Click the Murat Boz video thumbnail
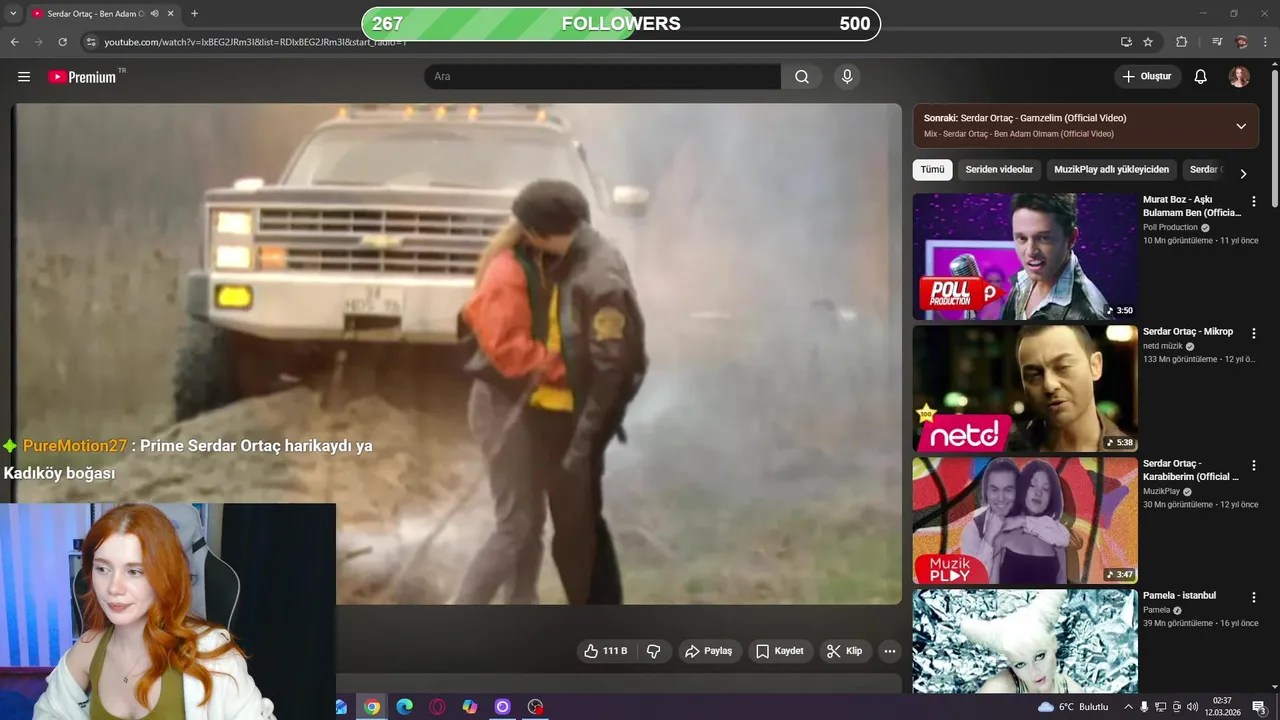The image size is (1280, 720). 1025,257
